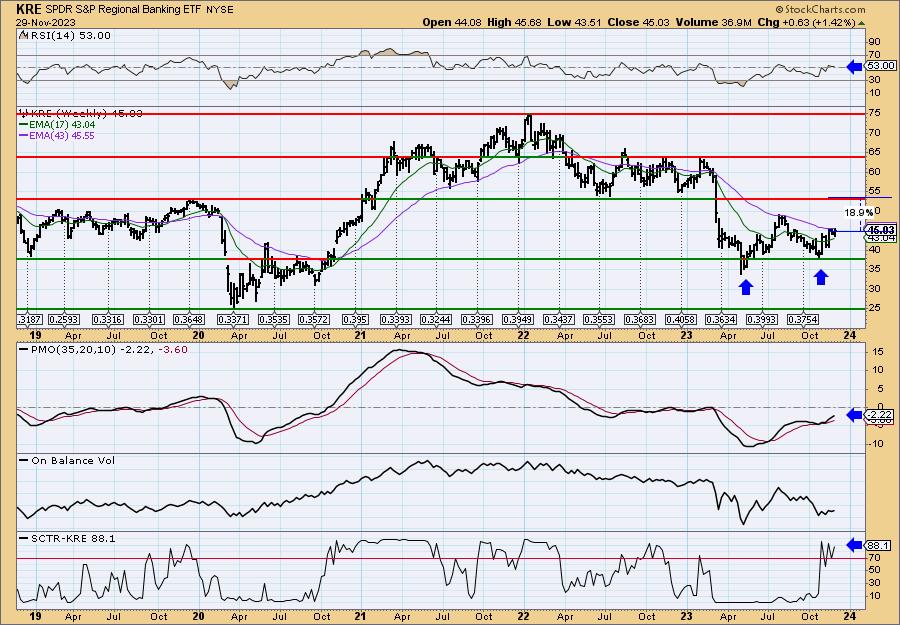Click the 0.3572 dividend value box

(x=315, y=319)
